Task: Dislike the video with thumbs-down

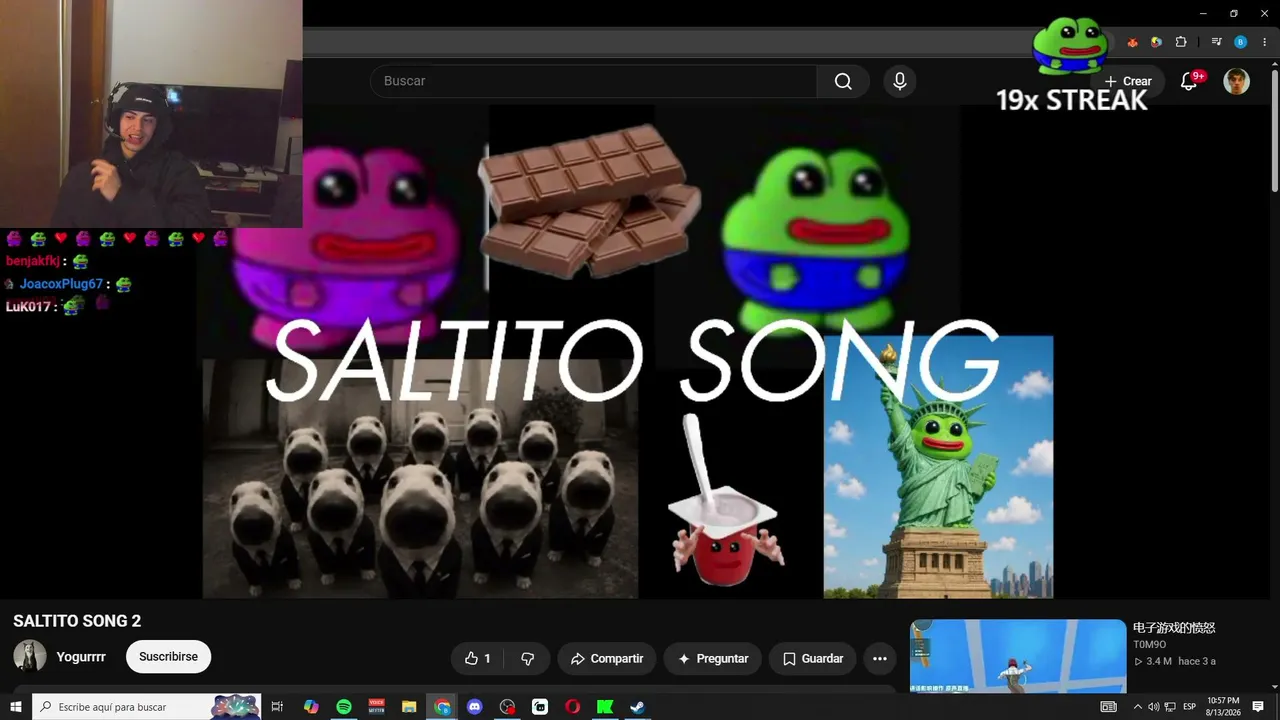Action: click(527, 659)
